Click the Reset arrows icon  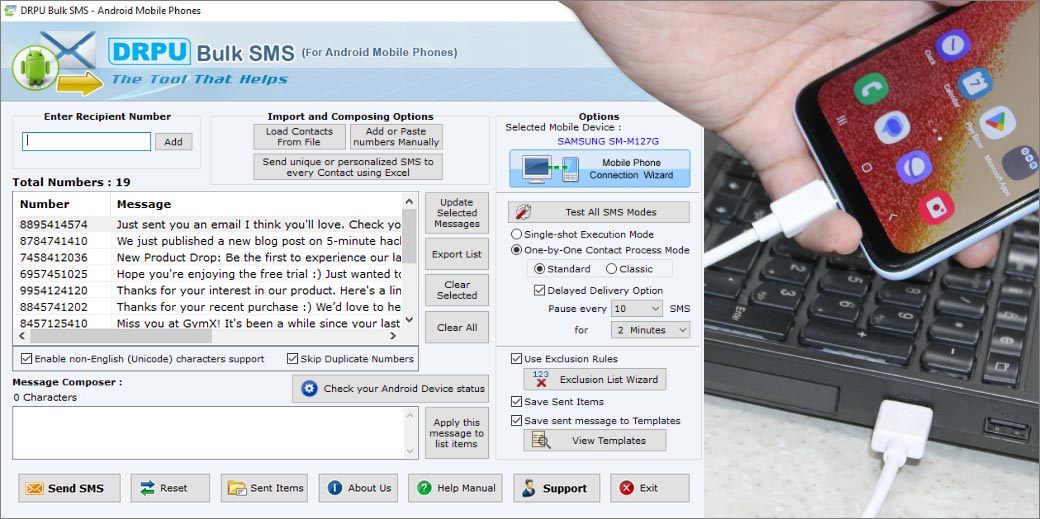pos(147,488)
